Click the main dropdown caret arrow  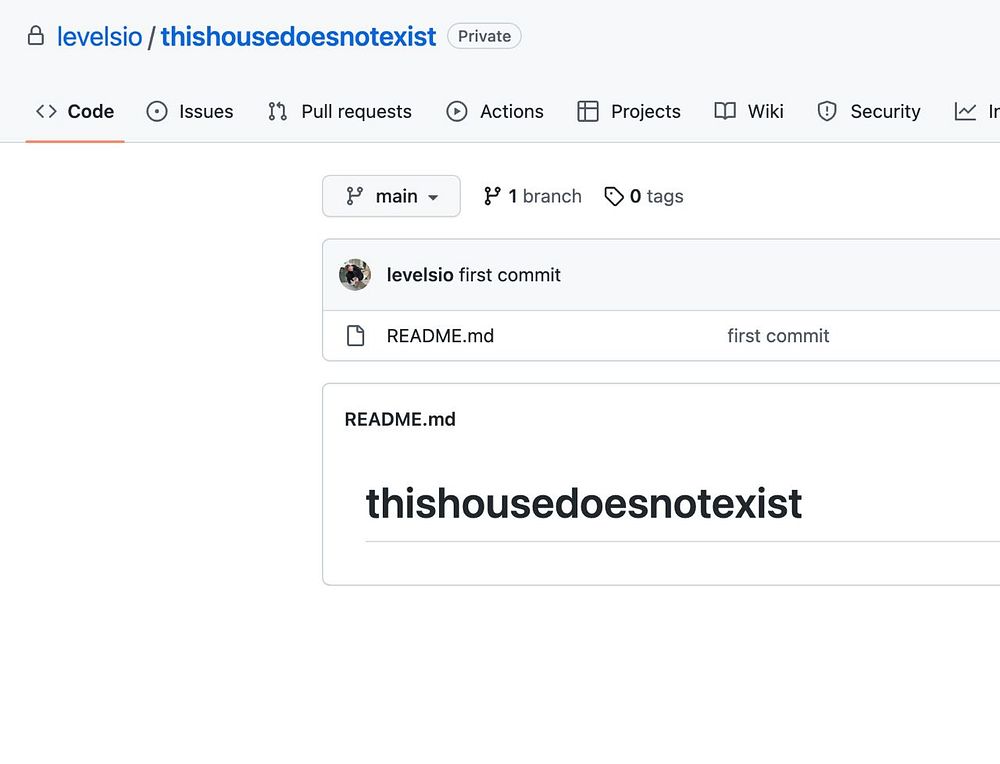433,198
